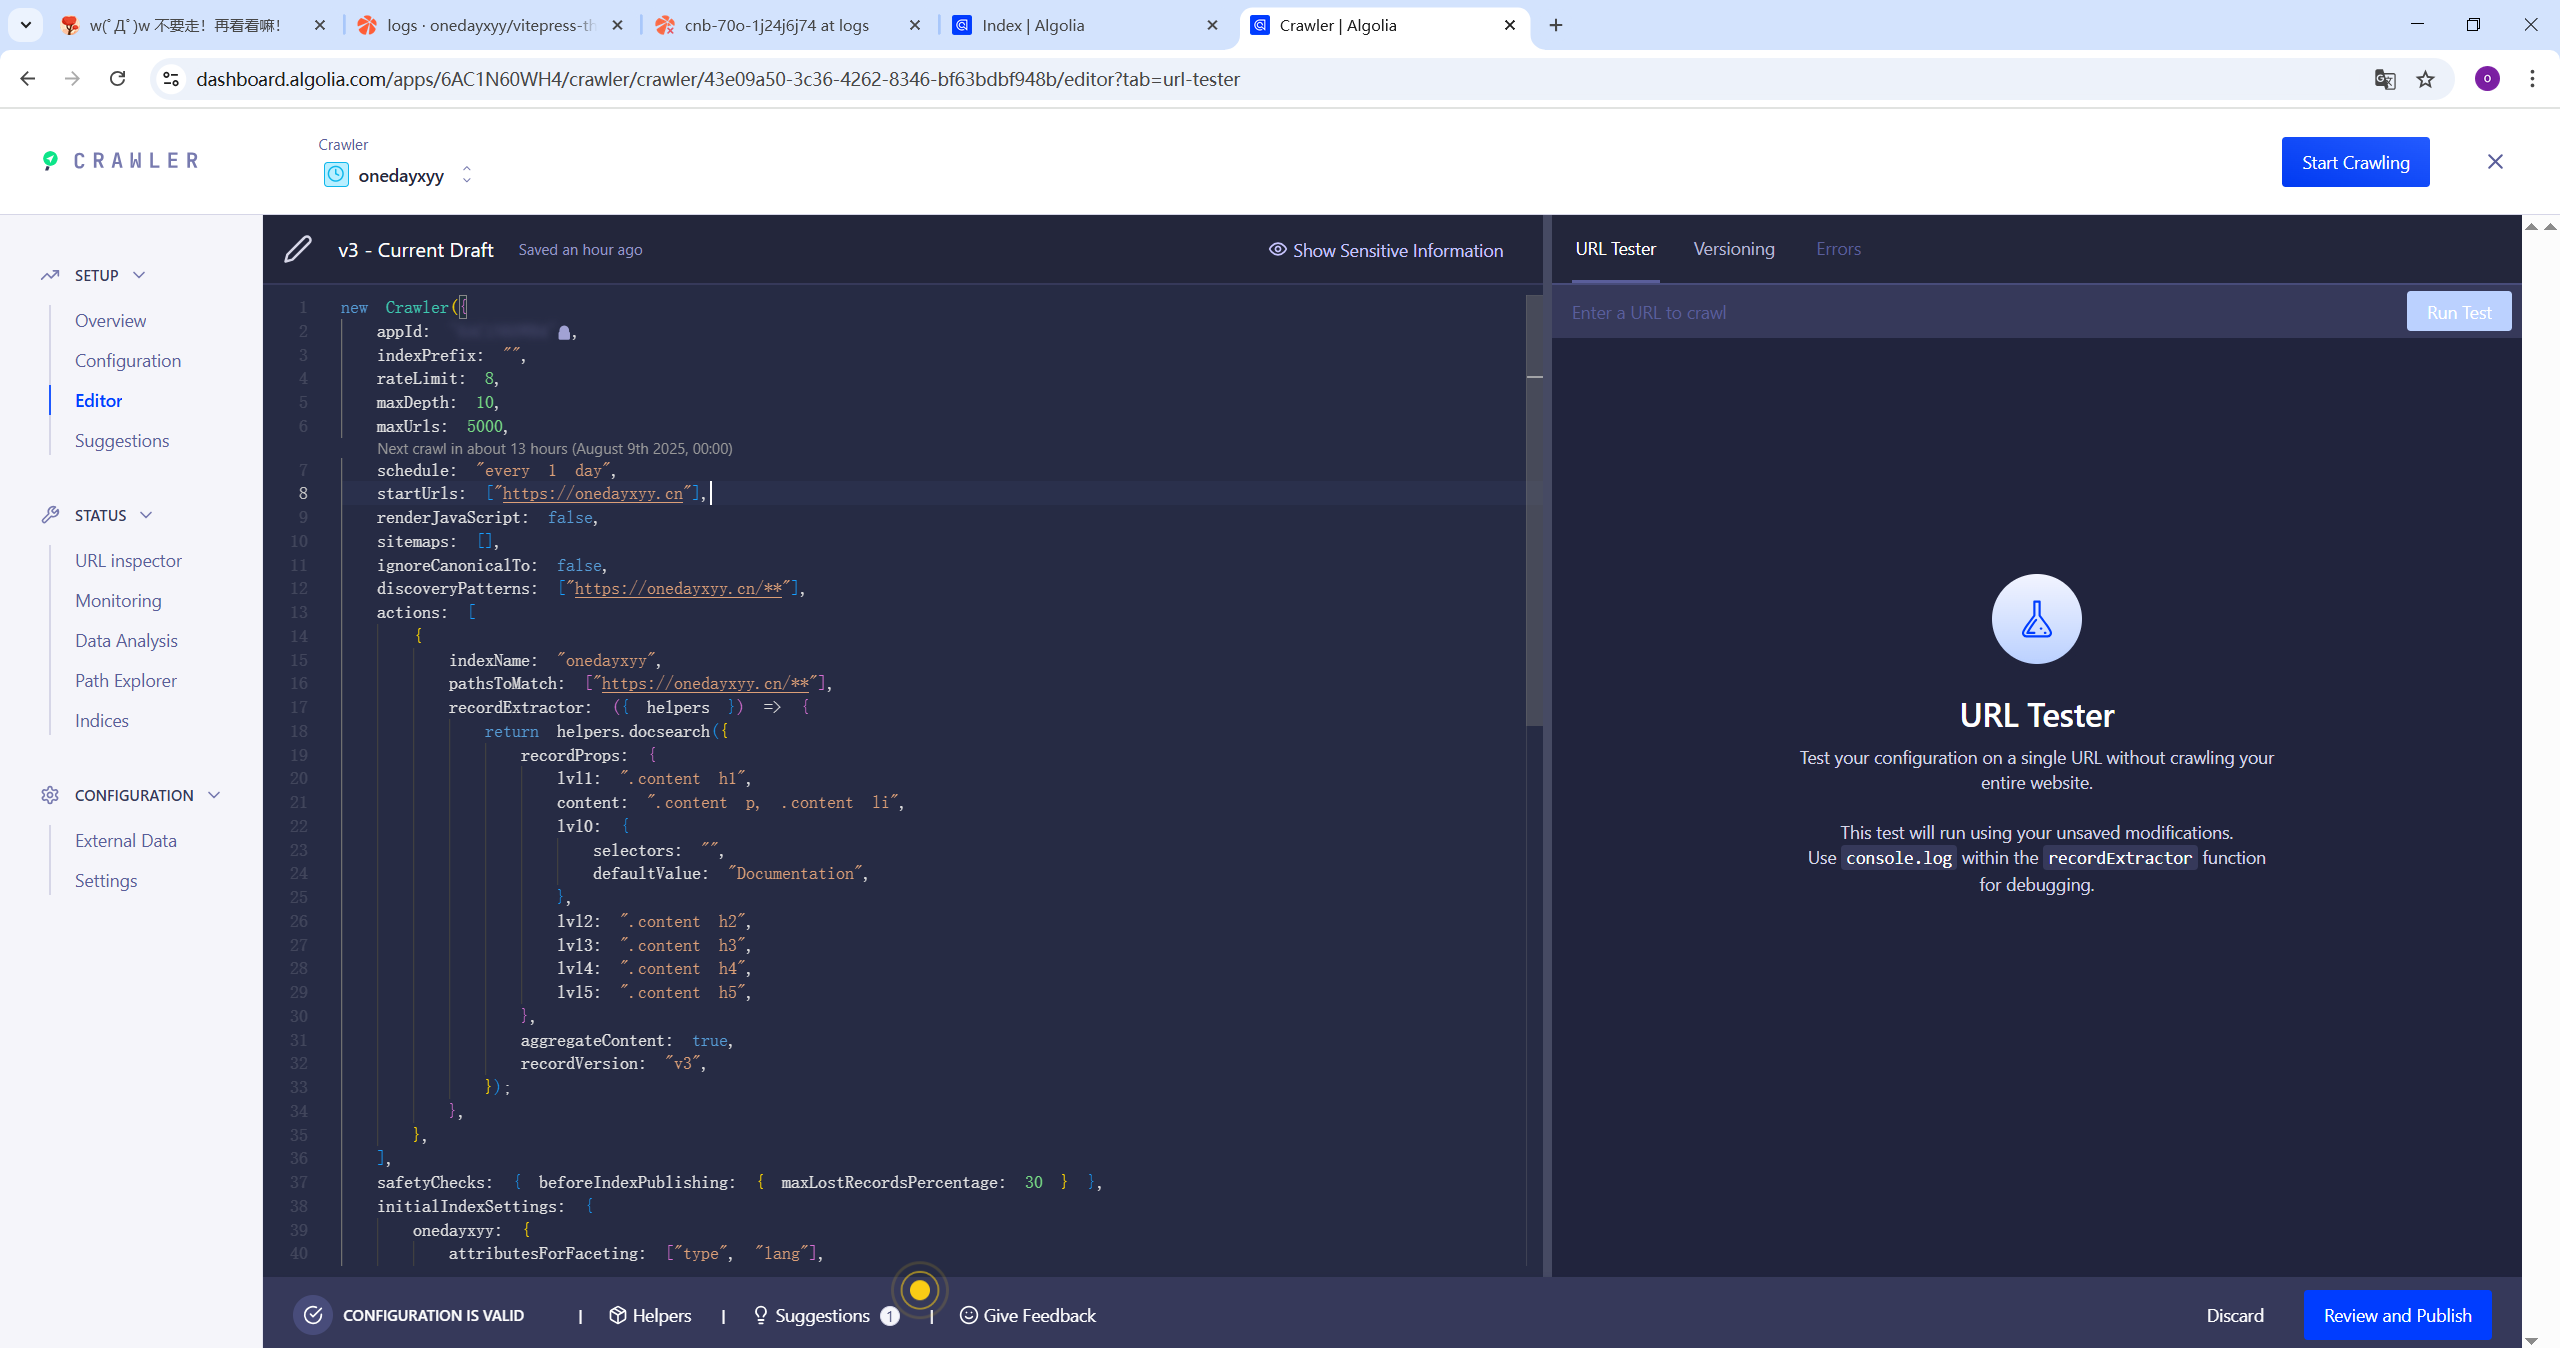Open the Configuration page in sidebar
The image size is (2560, 1348).
coord(128,361)
